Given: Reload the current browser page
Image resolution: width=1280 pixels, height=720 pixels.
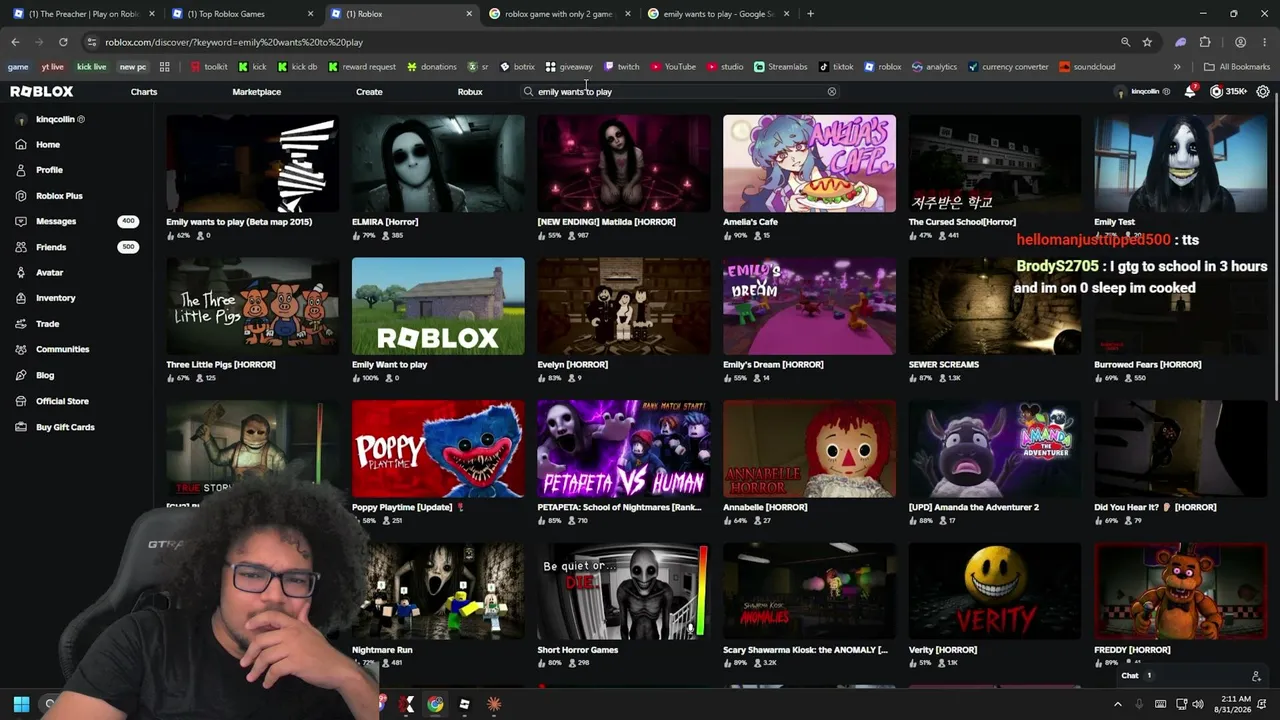Looking at the screenshot, I should coord(63,42).
